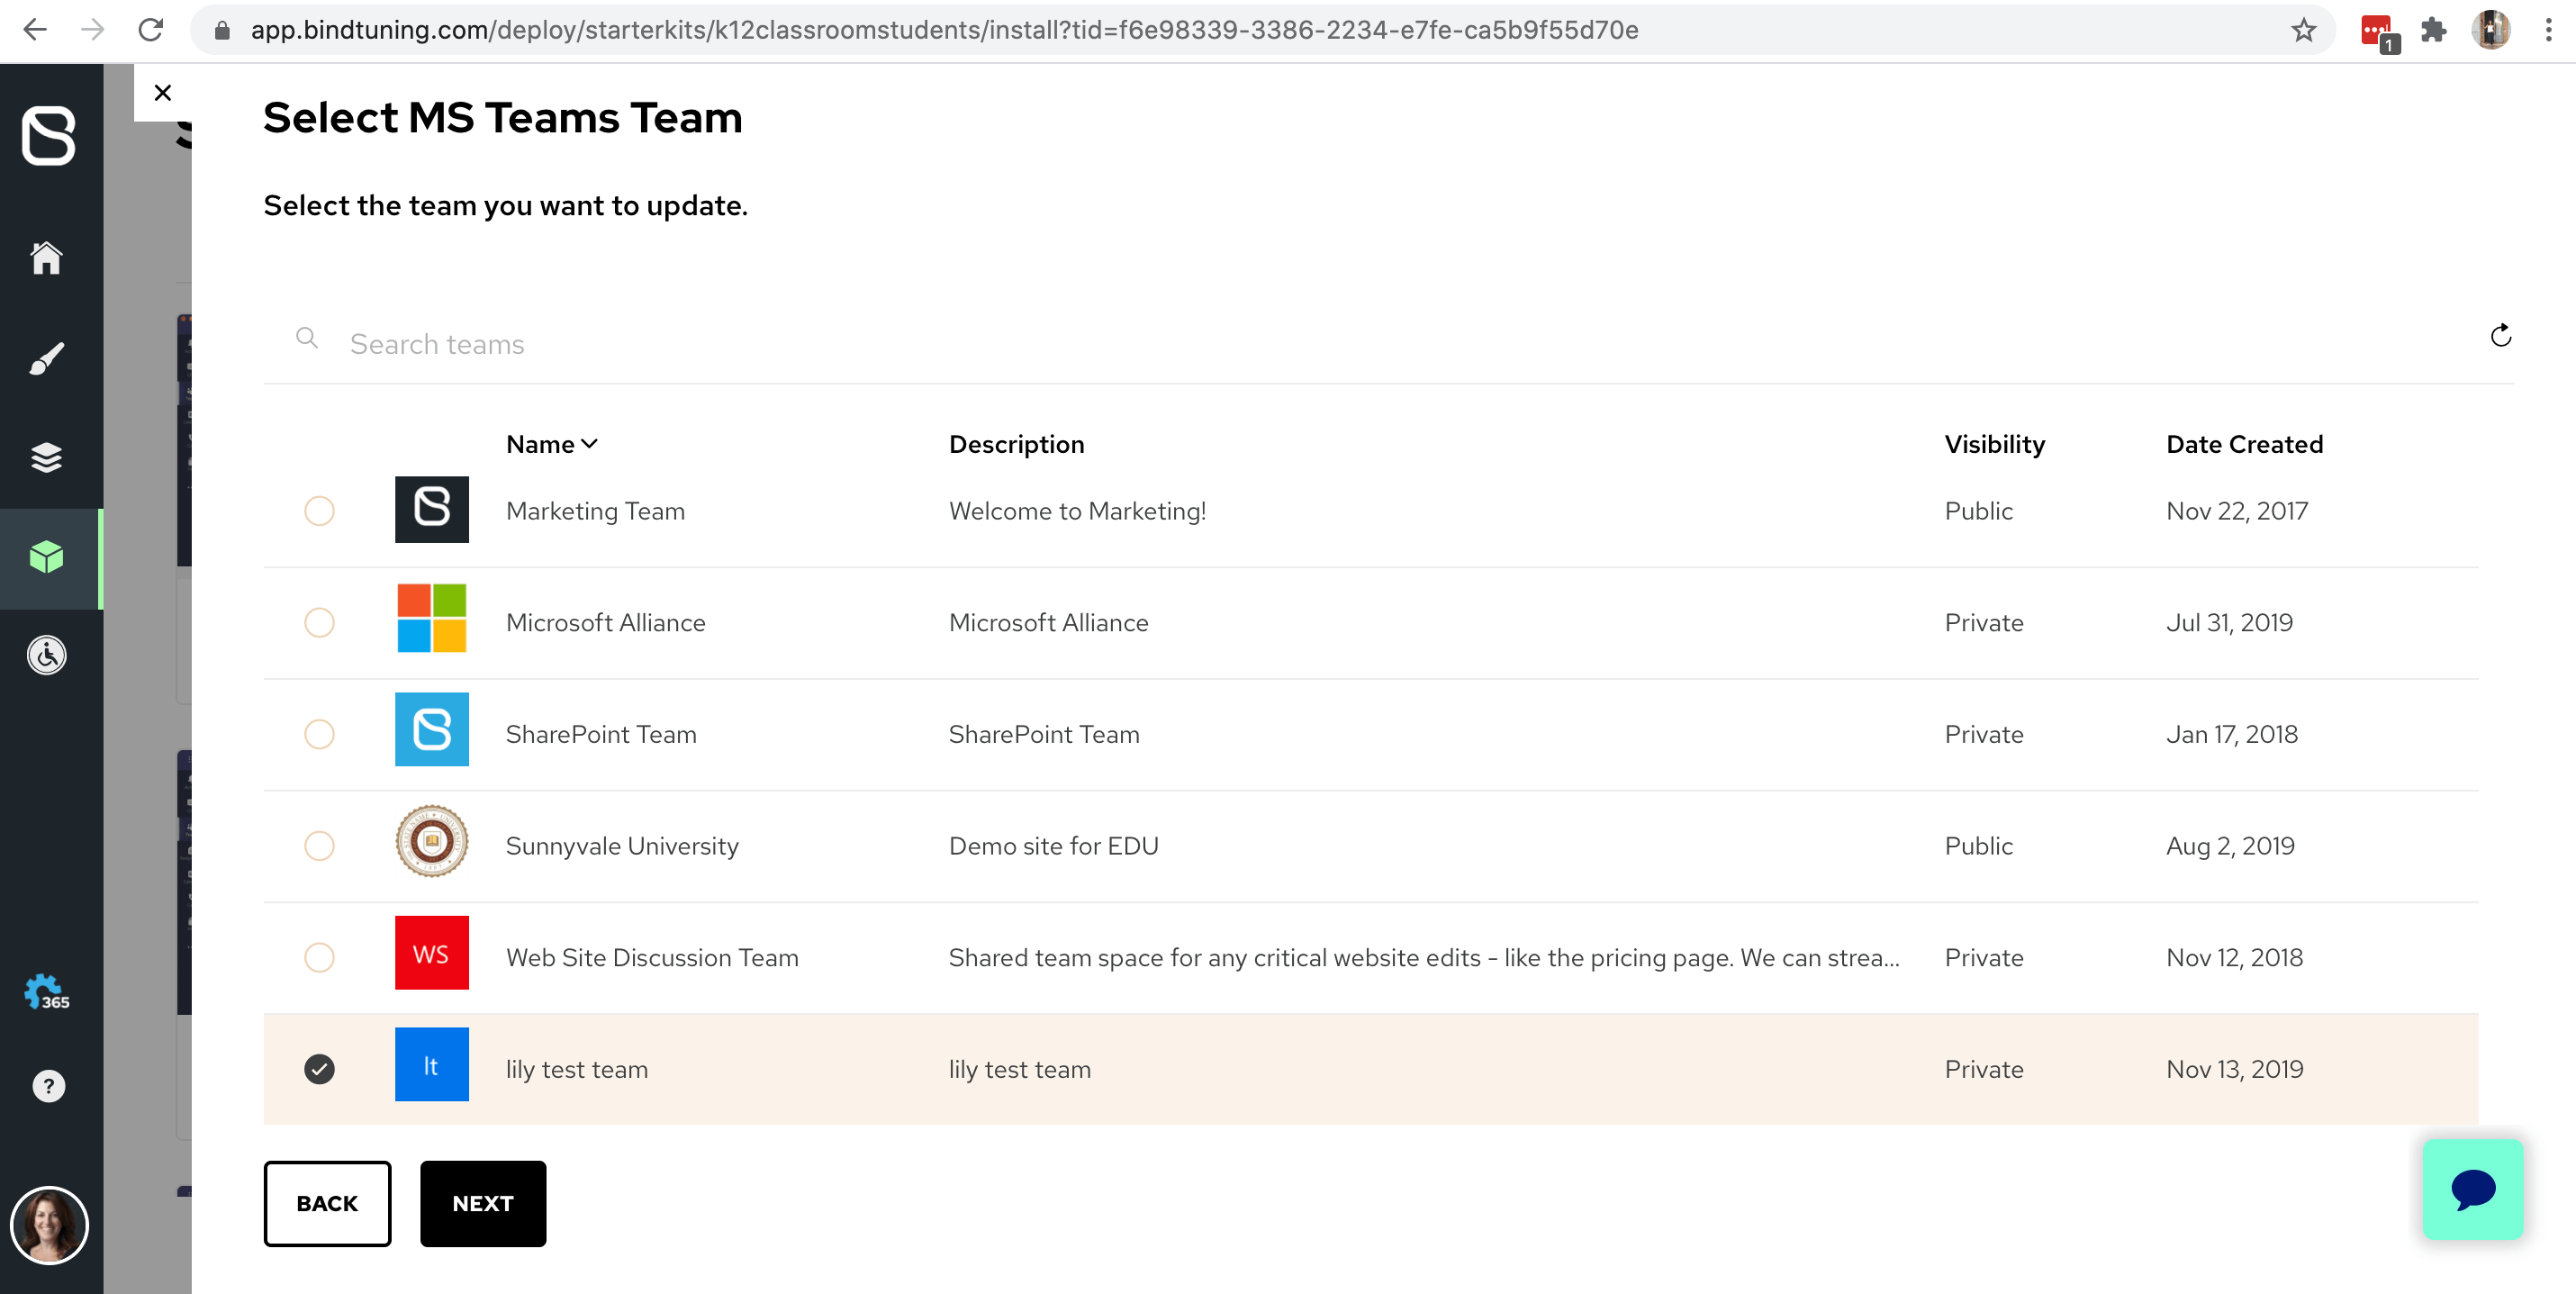Click Private visibility for Microsoft Alliance
2576x1294 pixels.
tap(1984, 623)
